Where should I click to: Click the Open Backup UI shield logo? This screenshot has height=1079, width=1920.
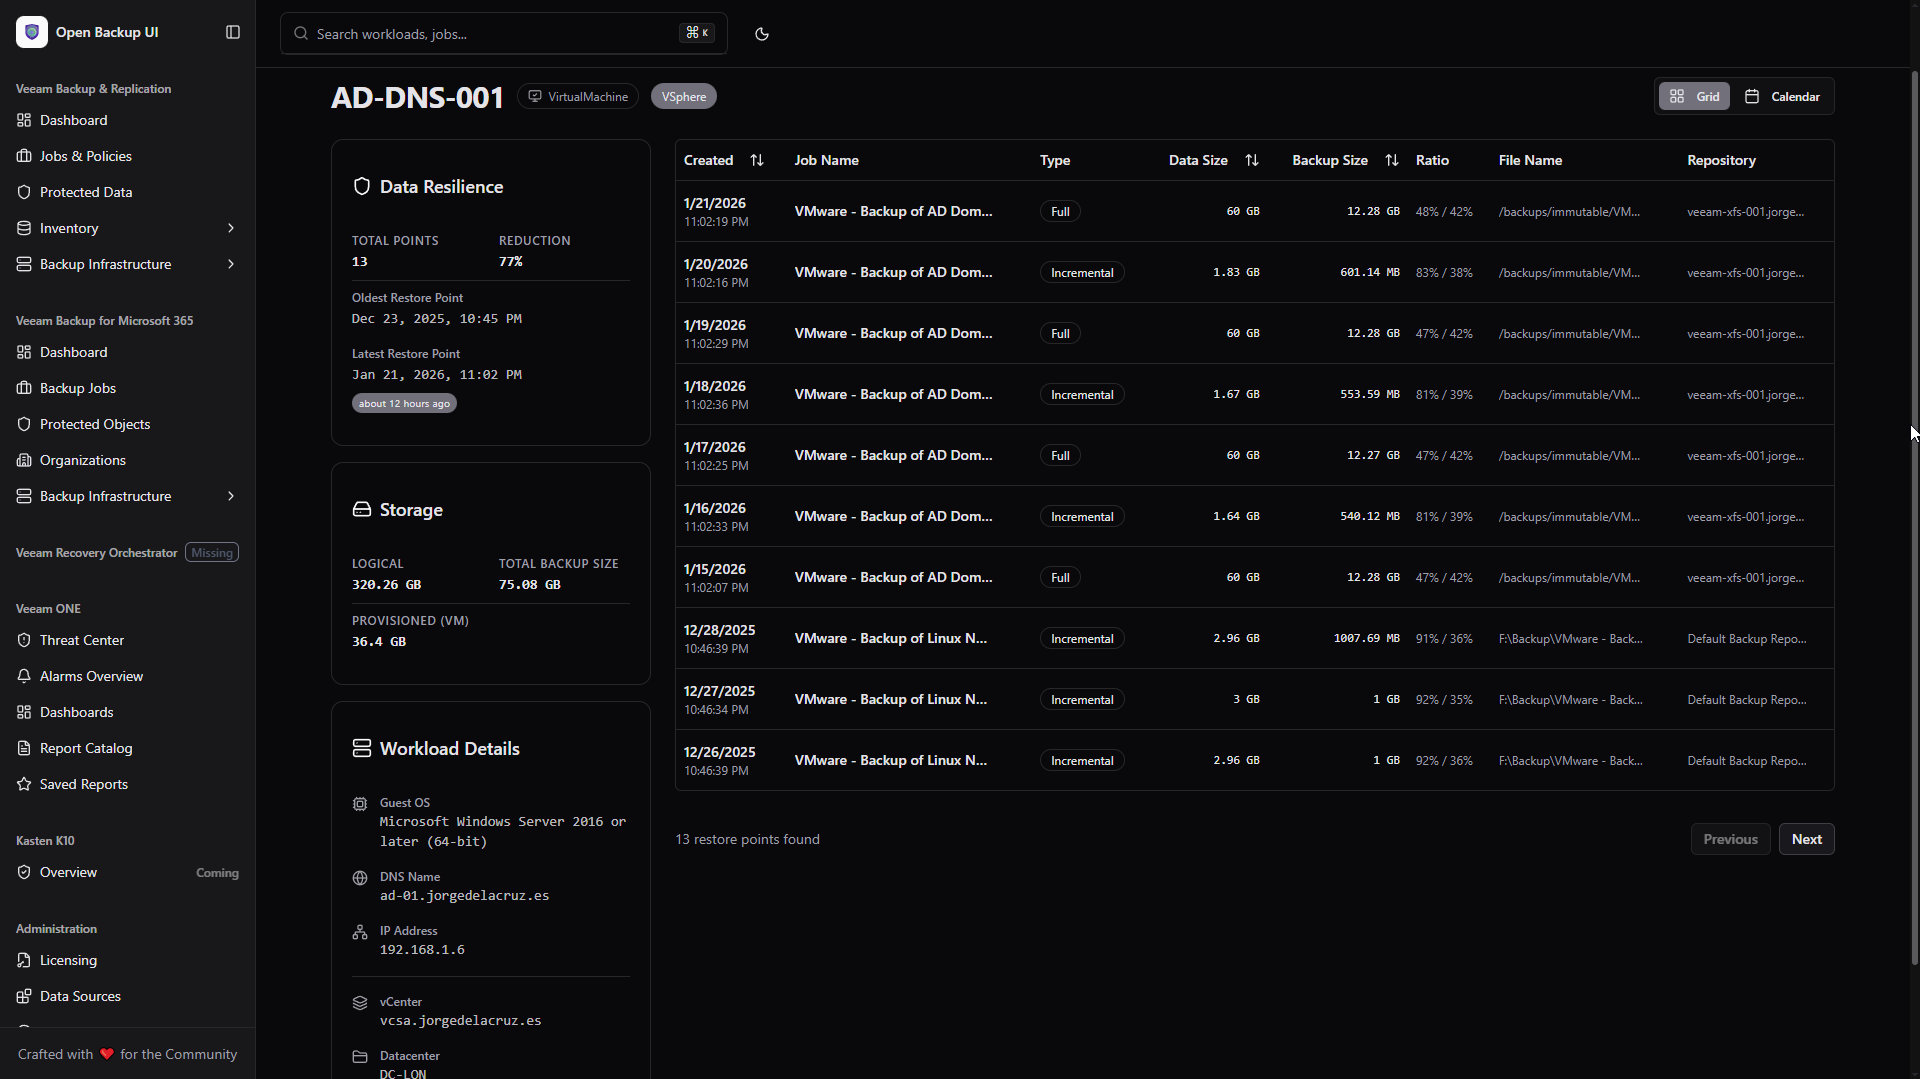[33, 32]
